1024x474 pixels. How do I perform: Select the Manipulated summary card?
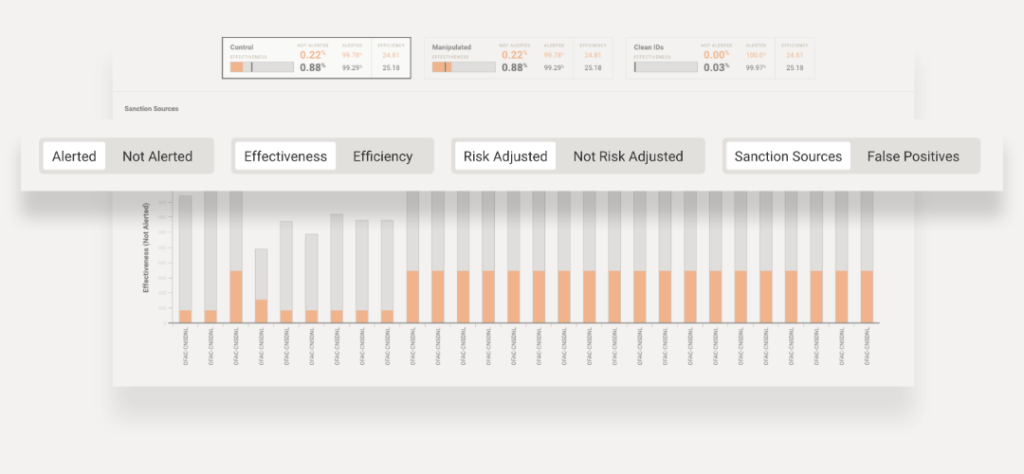(x=519, y=58)
